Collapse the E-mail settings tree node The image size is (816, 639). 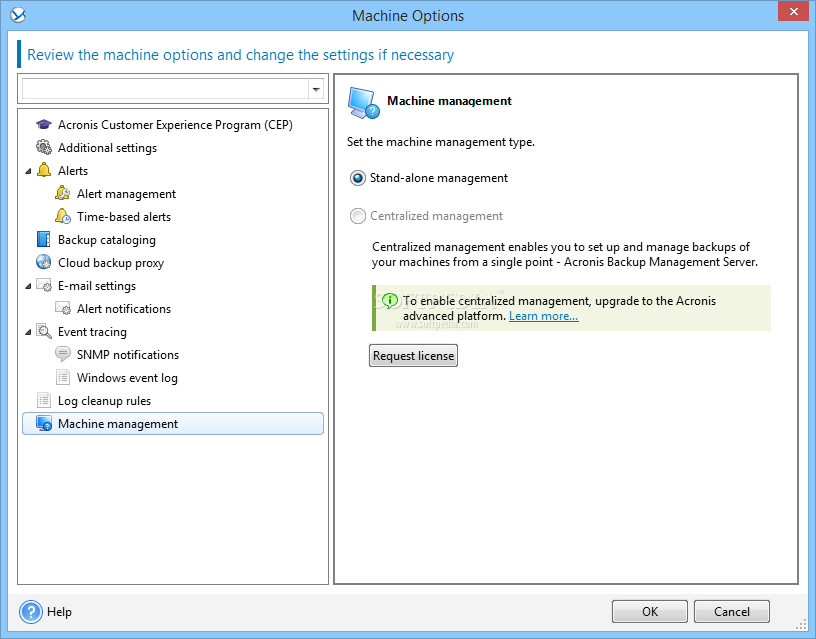click(x=28, y=286)
